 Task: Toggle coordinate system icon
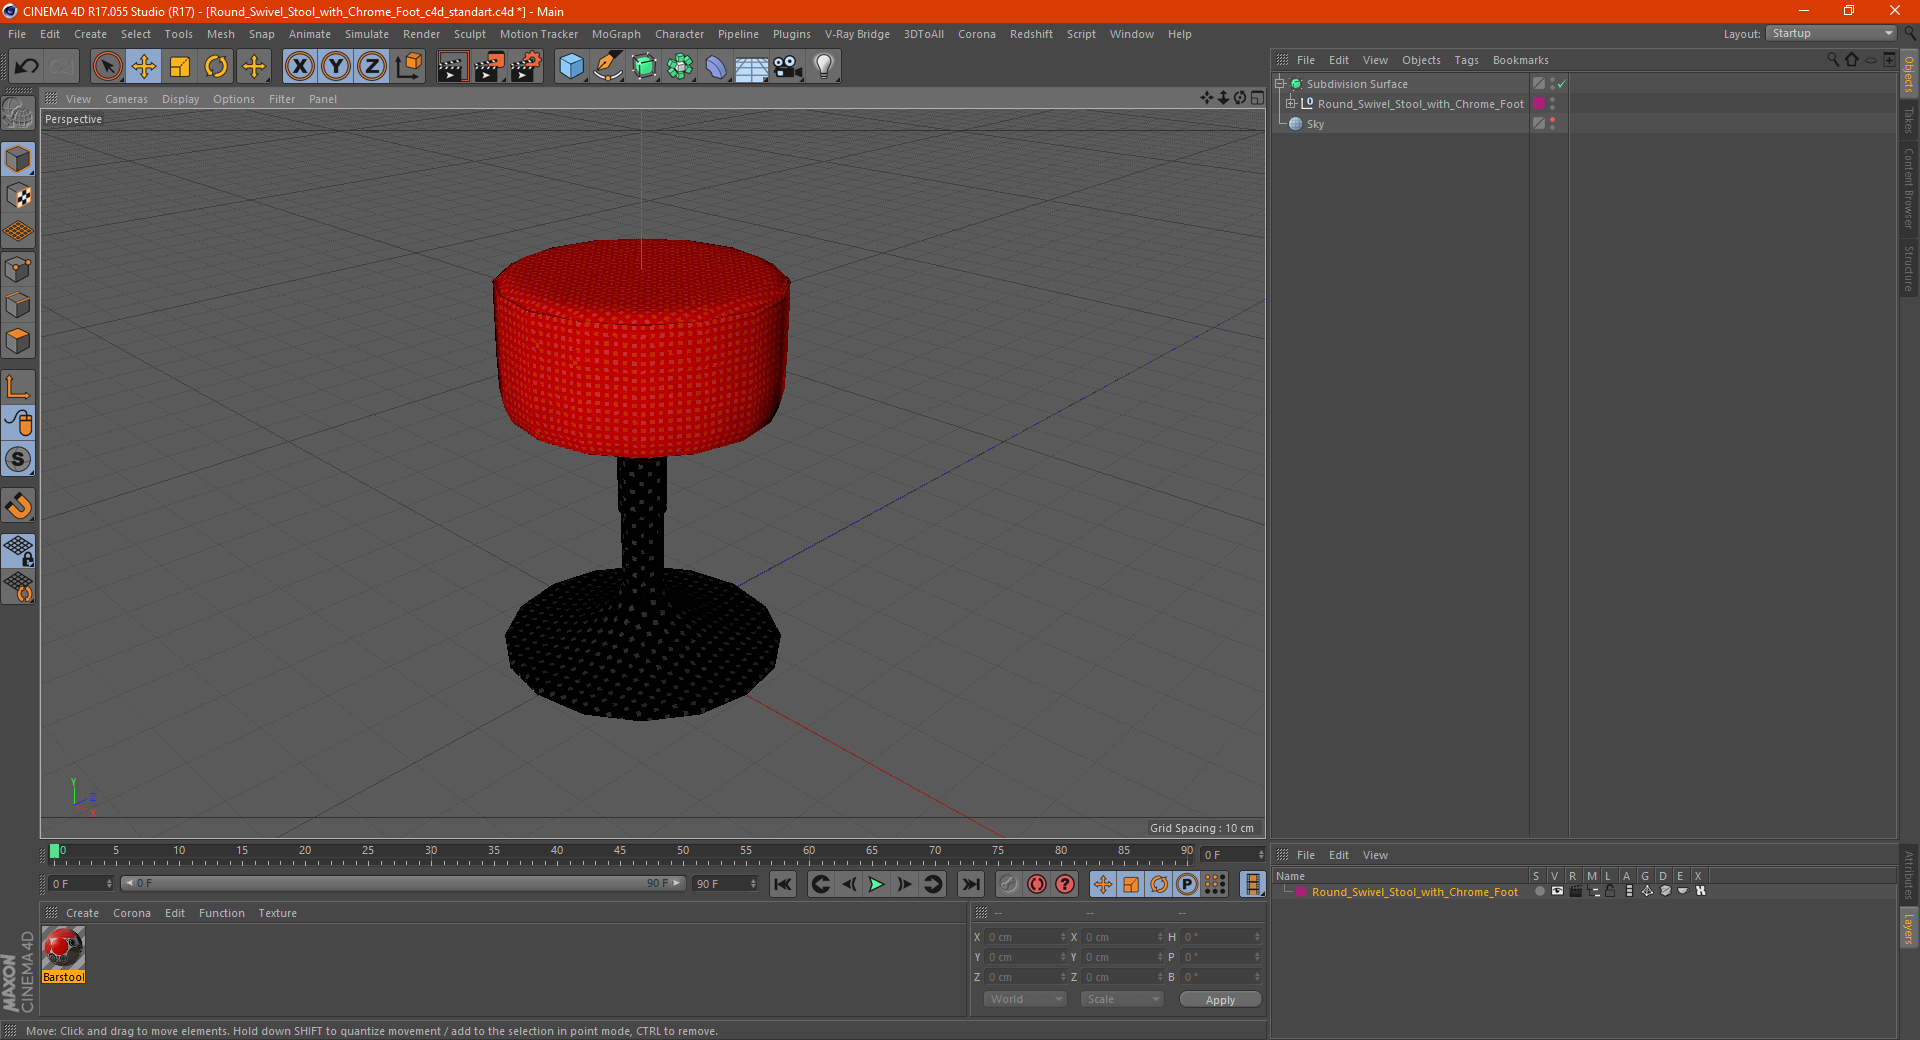coord(408,67)
